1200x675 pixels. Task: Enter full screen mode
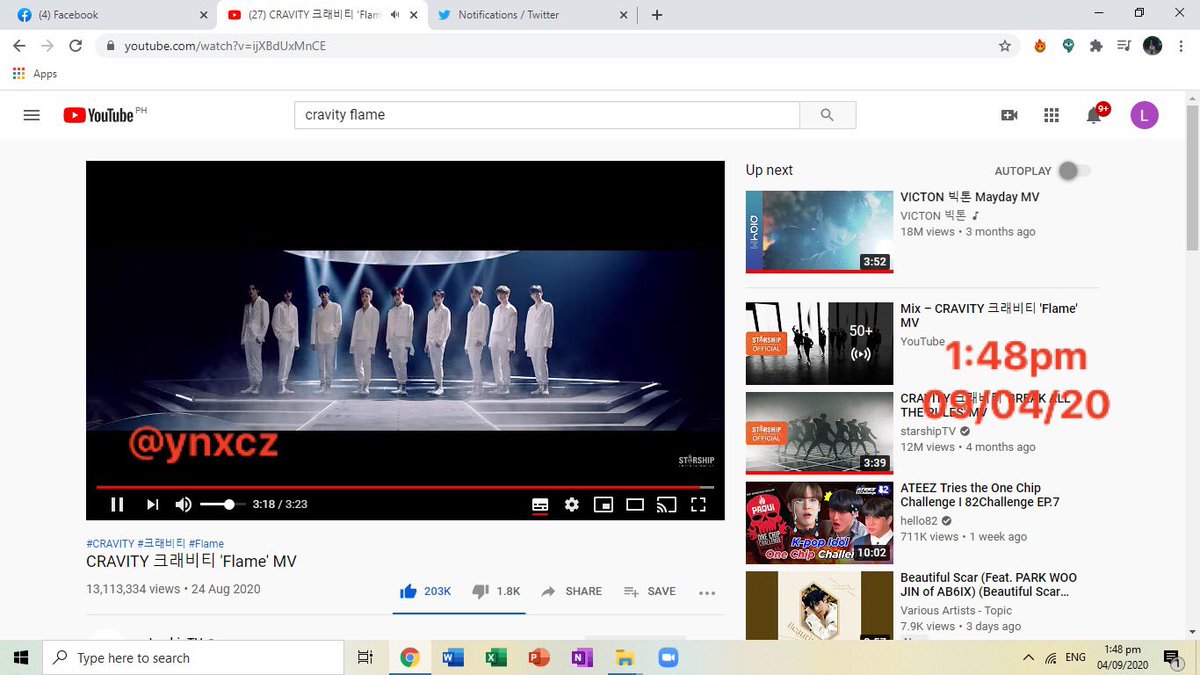click(699, 505)
